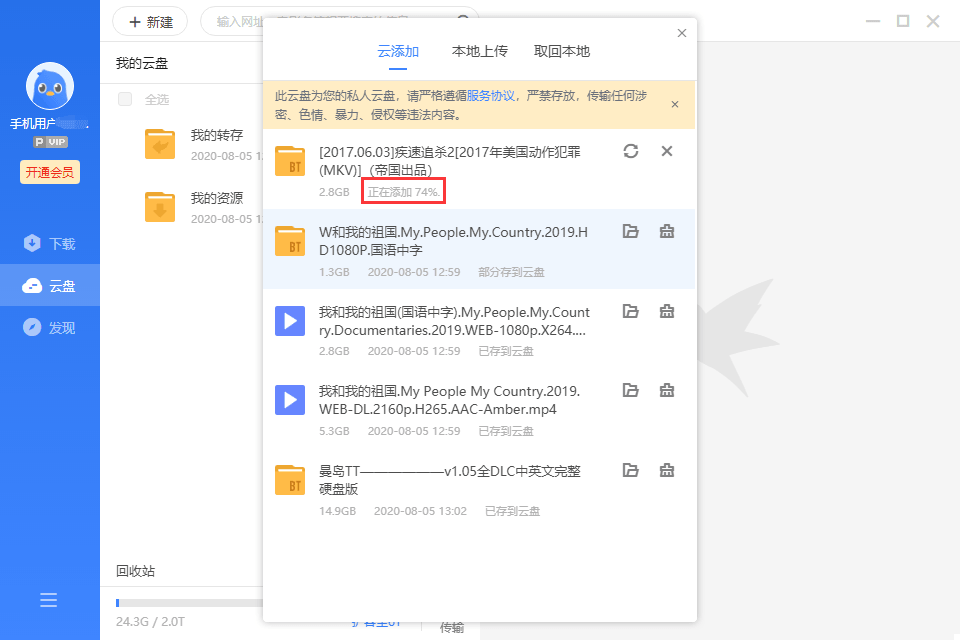This screenshot has width=960, height=640.
Task: Toggle the 全选 select-all checkbox
Action: pyautogui.click(x=125, y=99)
